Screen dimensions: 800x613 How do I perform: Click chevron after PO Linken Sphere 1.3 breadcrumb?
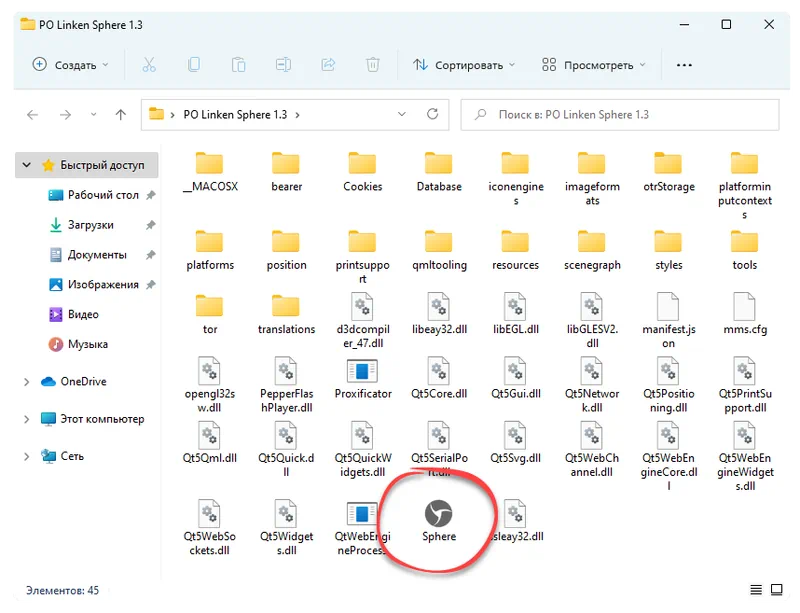coord(297,115)
